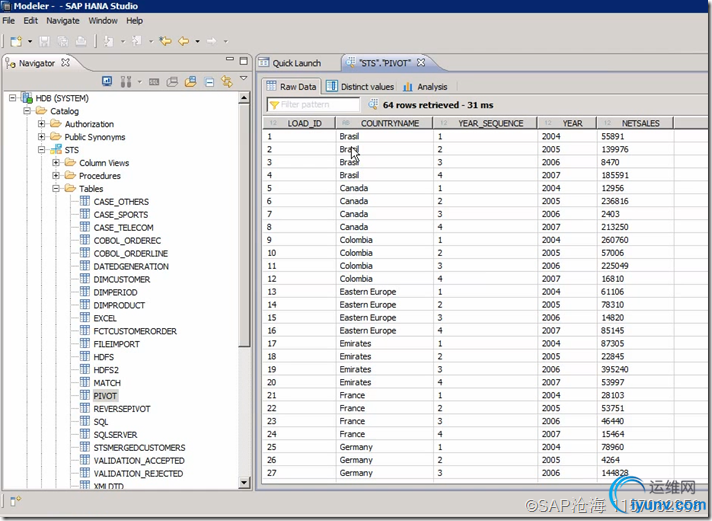Open the Administration monitor icon in Navigator
This screenshot has width=712, height=521.
click(107, 81)
